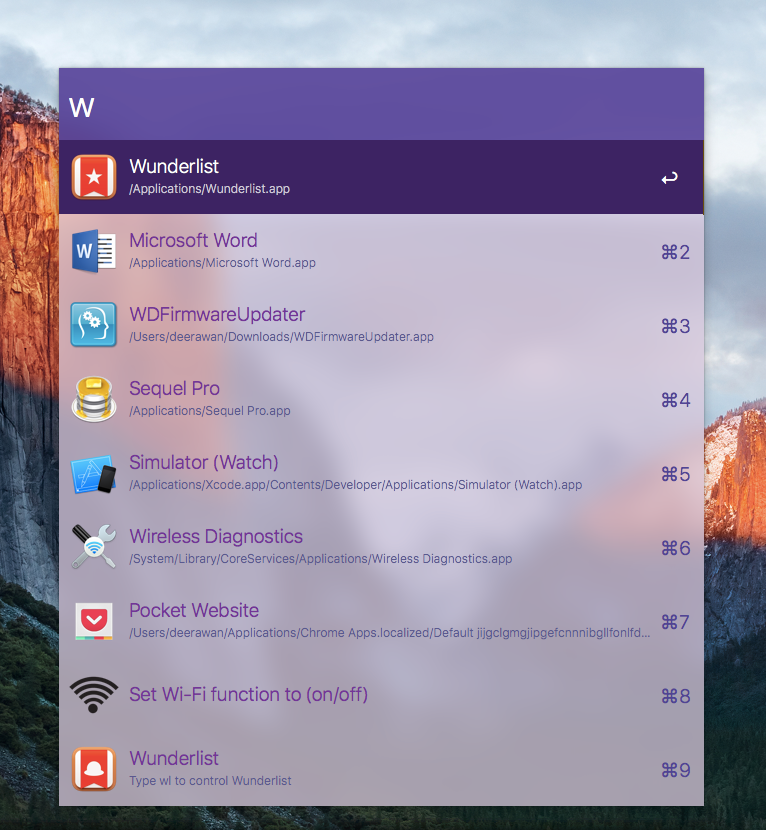Click the Sequel Pro pancake database icon
This screenshot has height=830, width=766.
click(94, 399)
